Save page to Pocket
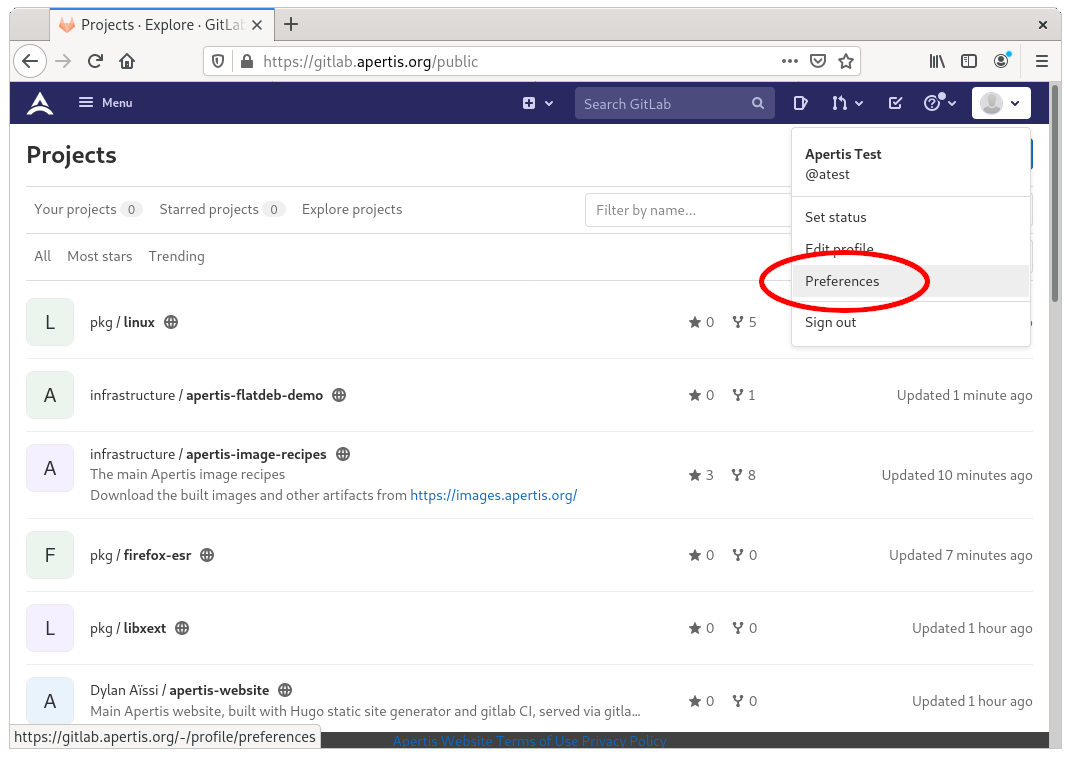The height and width of the screenshot is (758, 1071). [818, 61]
